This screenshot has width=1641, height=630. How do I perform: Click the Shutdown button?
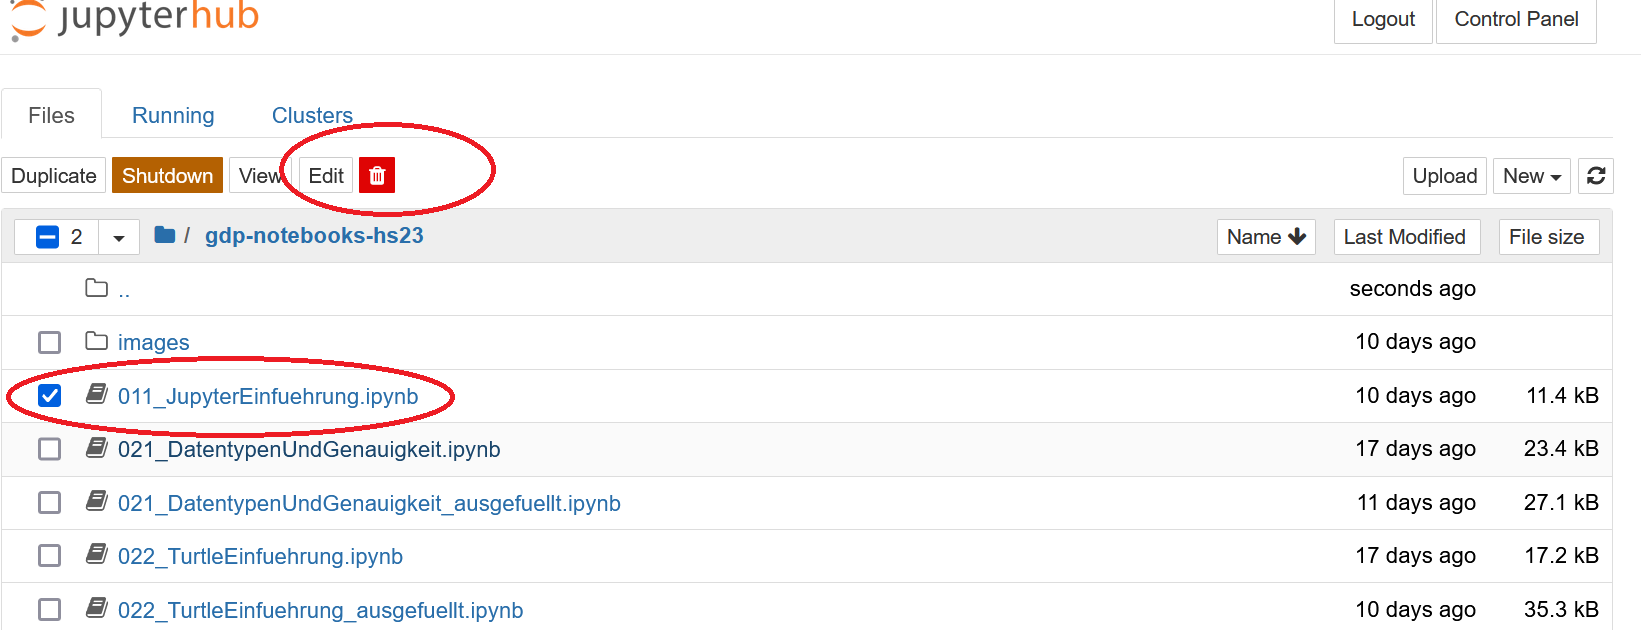(x=167, y=176)
